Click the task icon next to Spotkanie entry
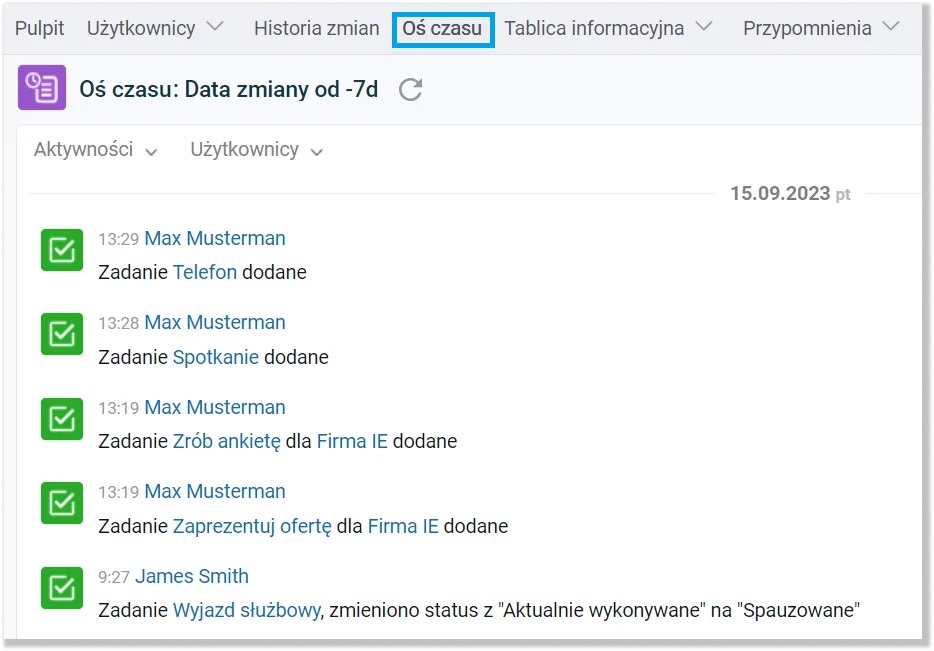The height and width of the screenshot is (651, 934). pos(61,334)
